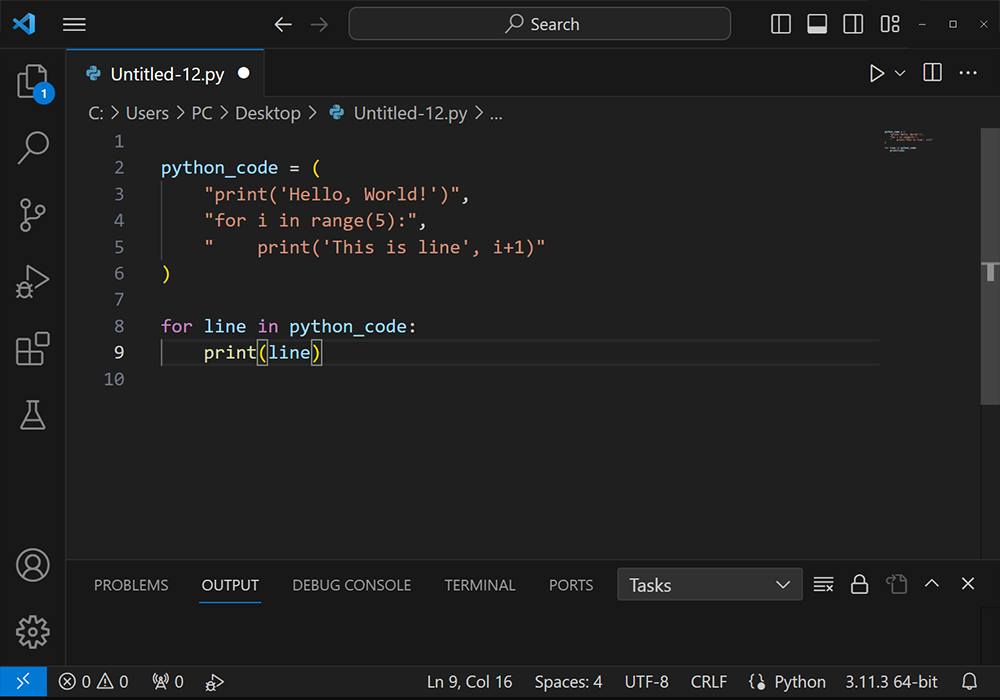Open the output log in editor
Screen dimensions: 1000x700
click(896, 584)
